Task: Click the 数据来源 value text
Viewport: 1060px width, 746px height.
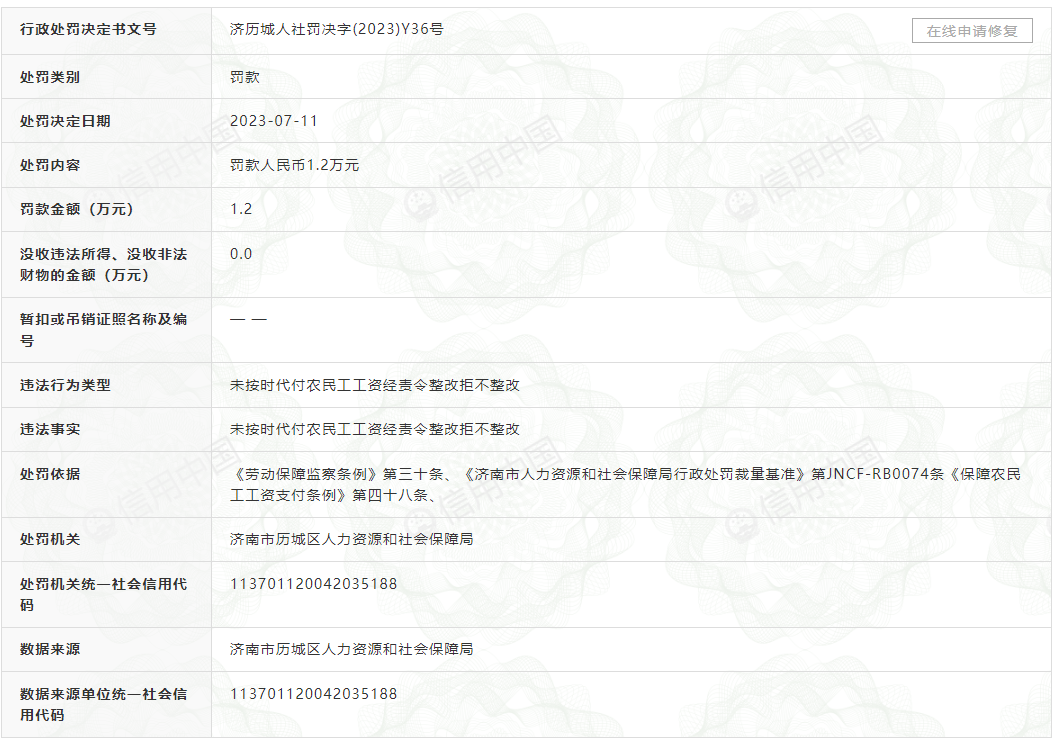Action: tap(351, 649)
